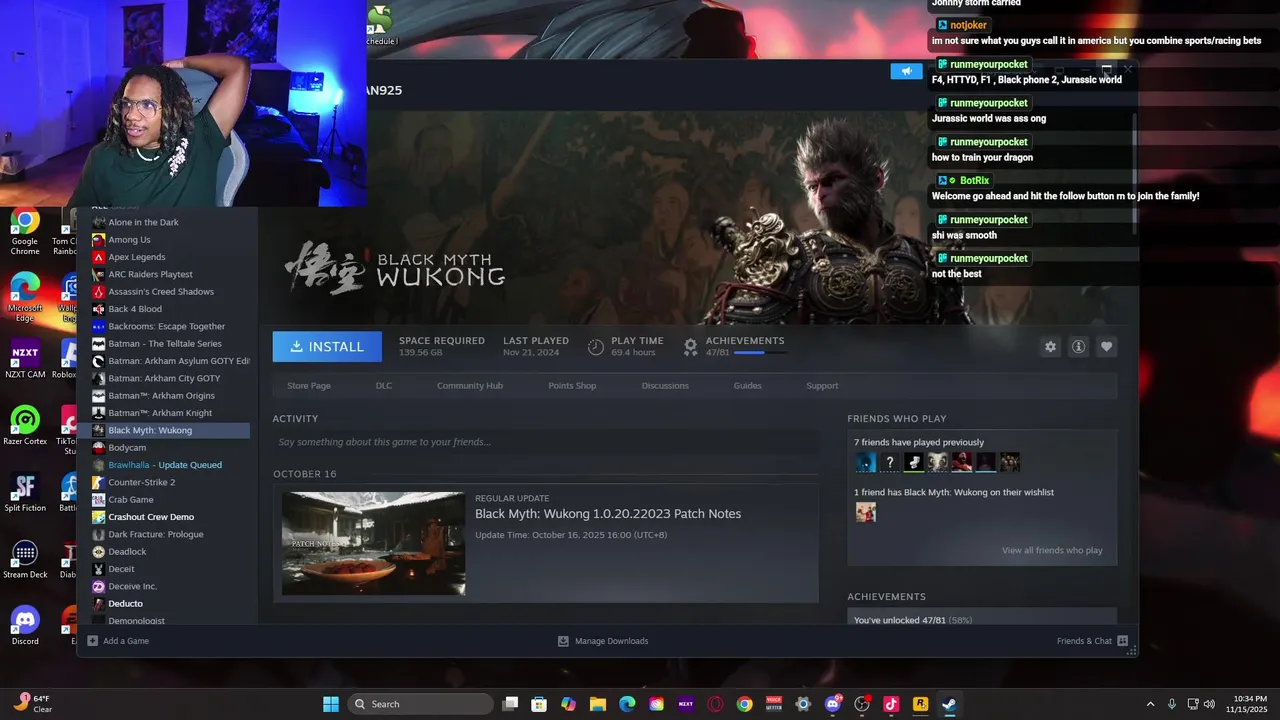This screenshot has height=720, width=1280.
Task: Open the Black Myth: Wukong Patch Notes title
Action: (608, 514)
